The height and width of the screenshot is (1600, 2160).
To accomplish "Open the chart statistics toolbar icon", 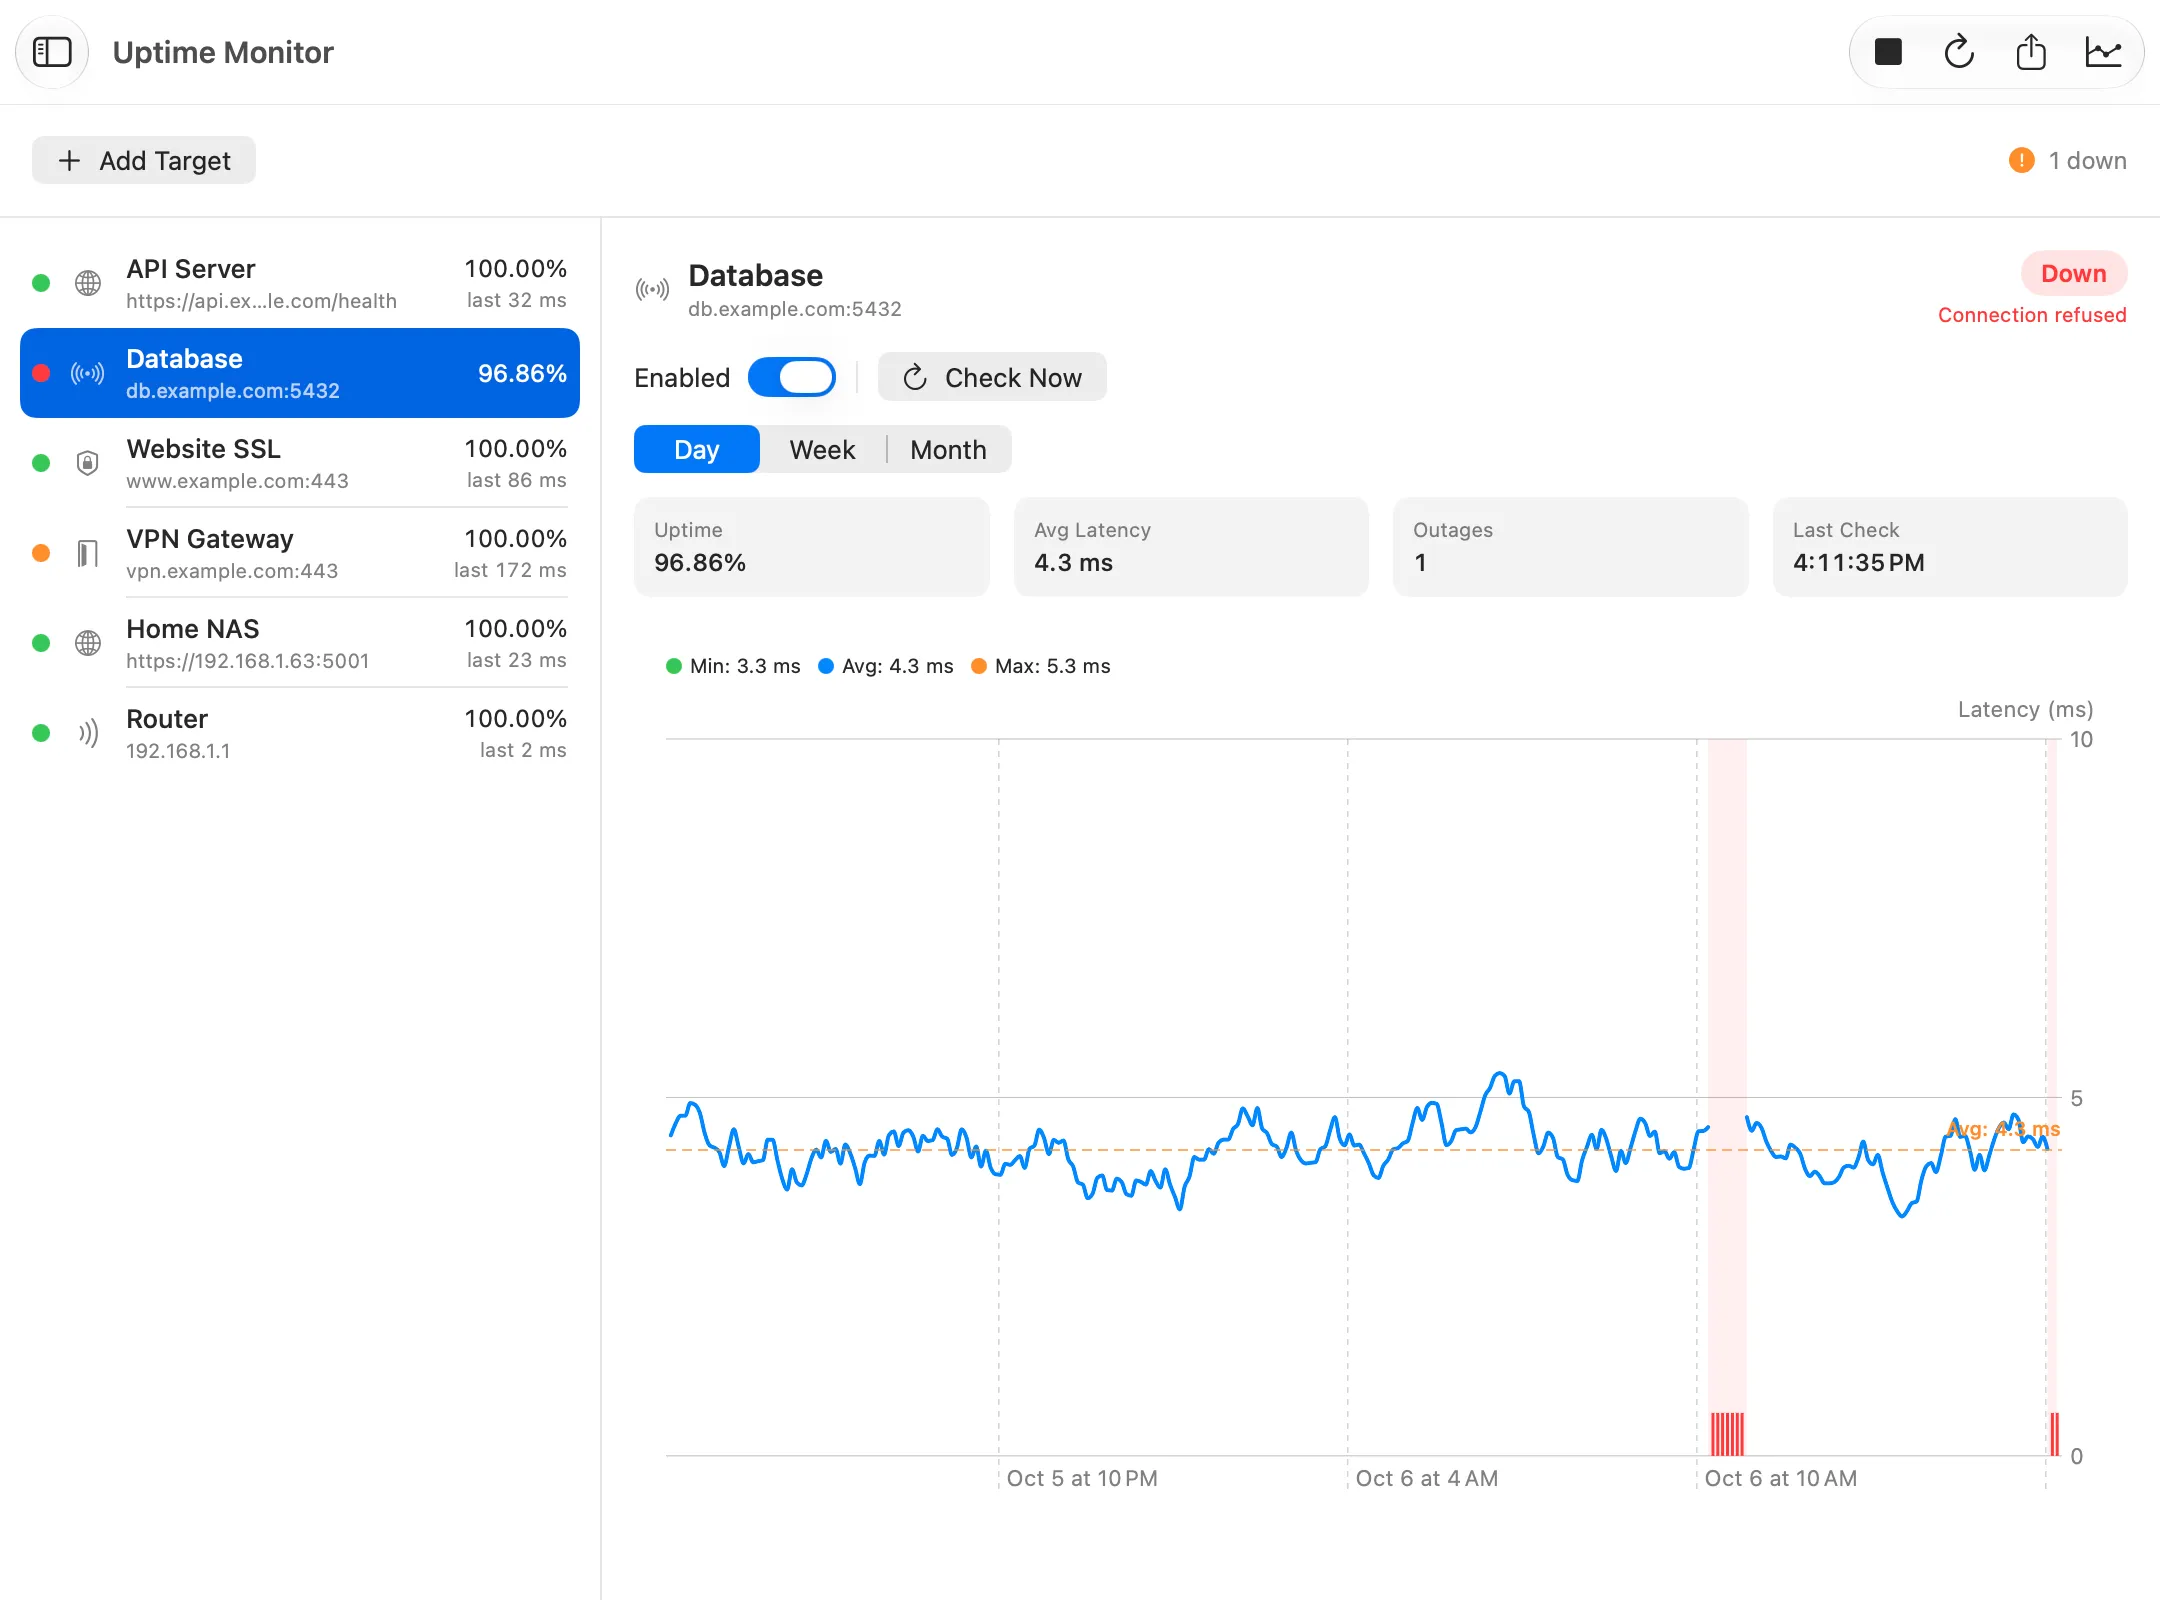I will click(2103, 52).
